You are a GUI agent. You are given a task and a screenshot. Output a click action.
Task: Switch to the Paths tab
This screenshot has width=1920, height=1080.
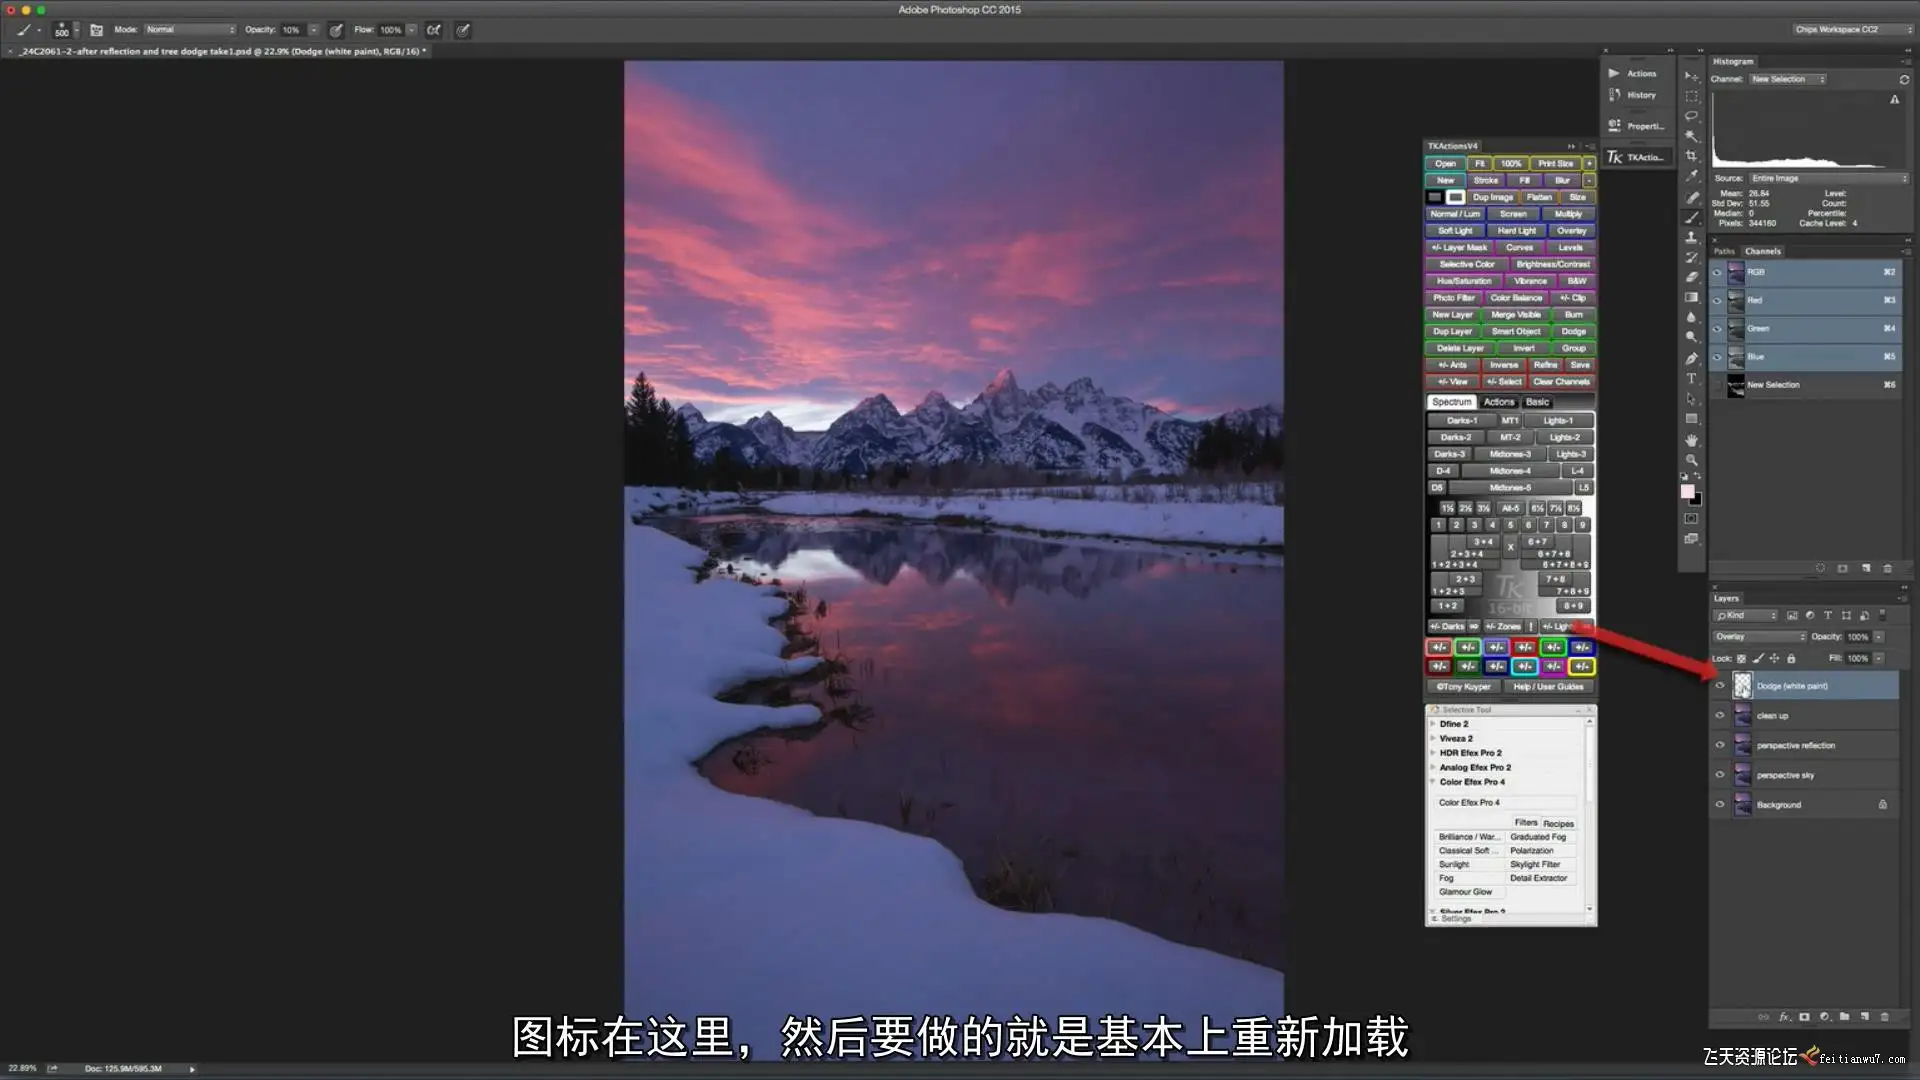[x=1724, y=251]
